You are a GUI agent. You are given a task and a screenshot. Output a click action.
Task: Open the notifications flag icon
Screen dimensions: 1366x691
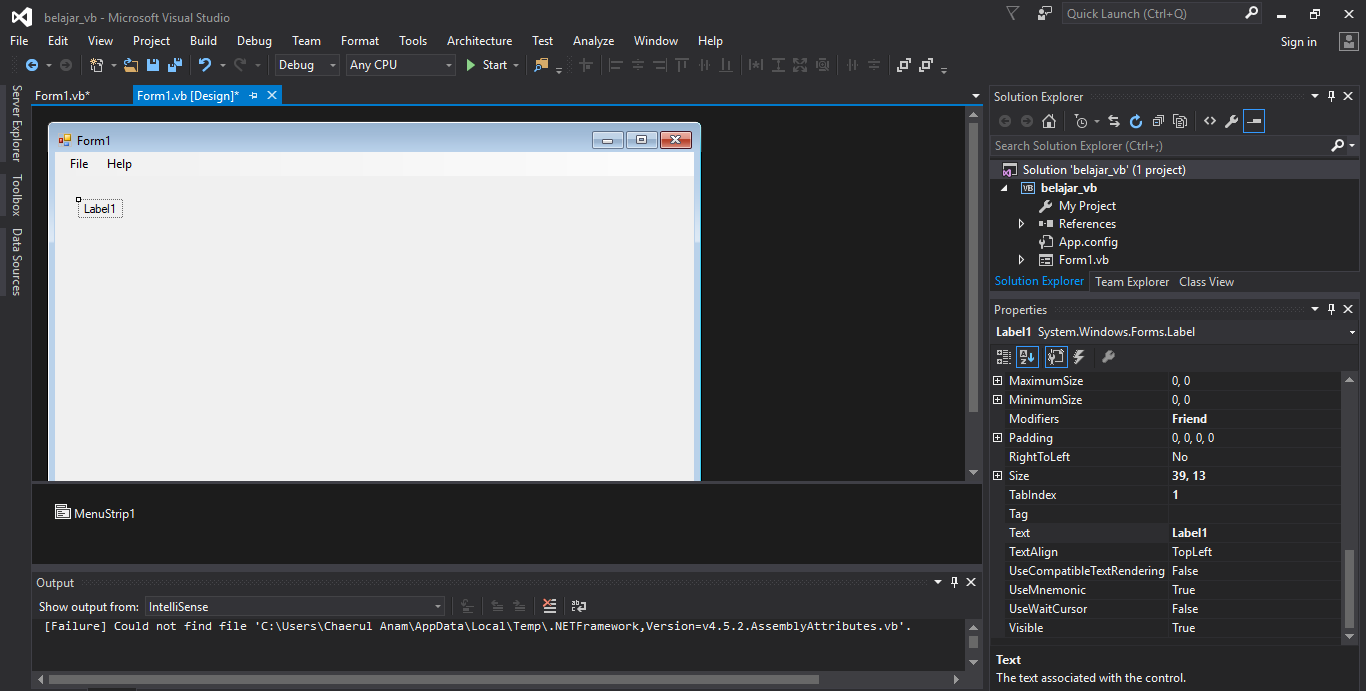pyautogui.click(x=1013, y=14)
